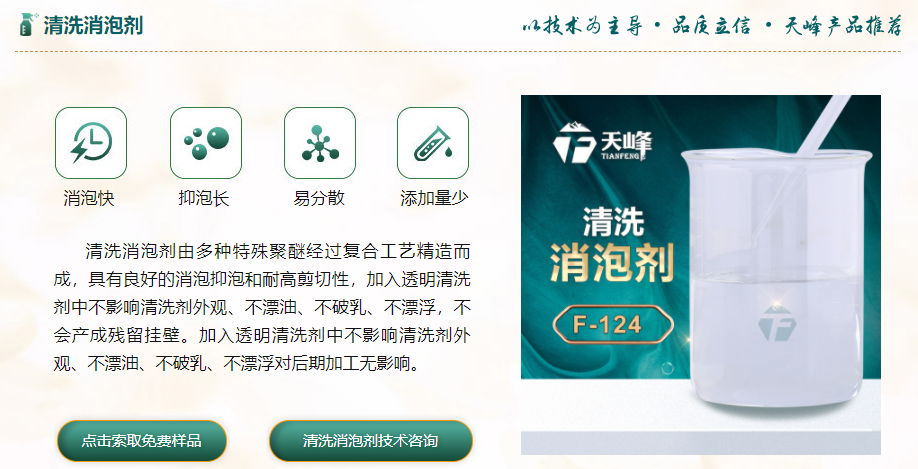Click the 抑泡长 bubbles icon
Screen dimensions: 918x469
pyautogui.click(x=205, y=143)
